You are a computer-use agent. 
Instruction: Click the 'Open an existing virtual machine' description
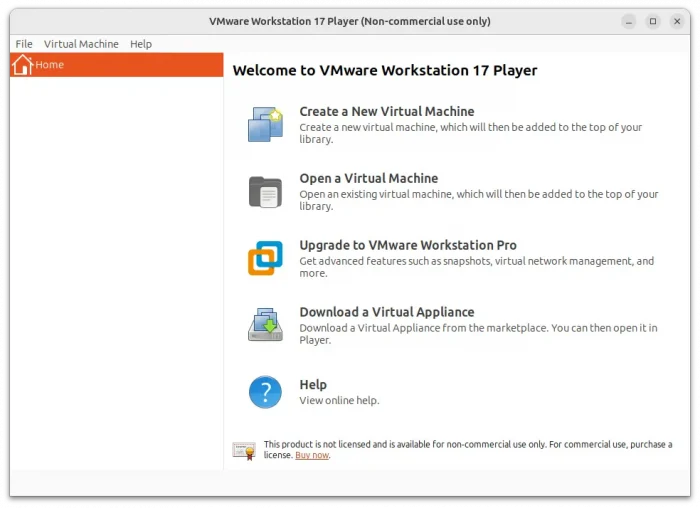coord(479,200)
